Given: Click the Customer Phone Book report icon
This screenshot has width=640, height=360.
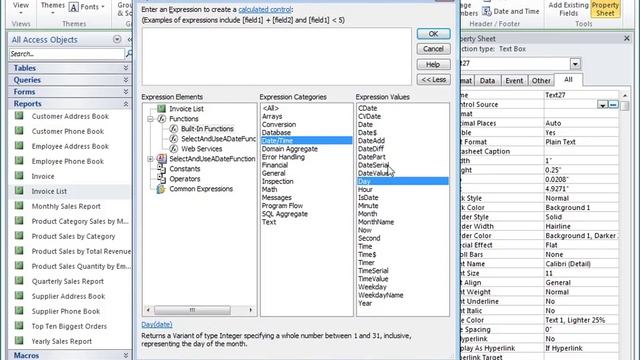Looking at the screenshot, I should pos(19,131).
